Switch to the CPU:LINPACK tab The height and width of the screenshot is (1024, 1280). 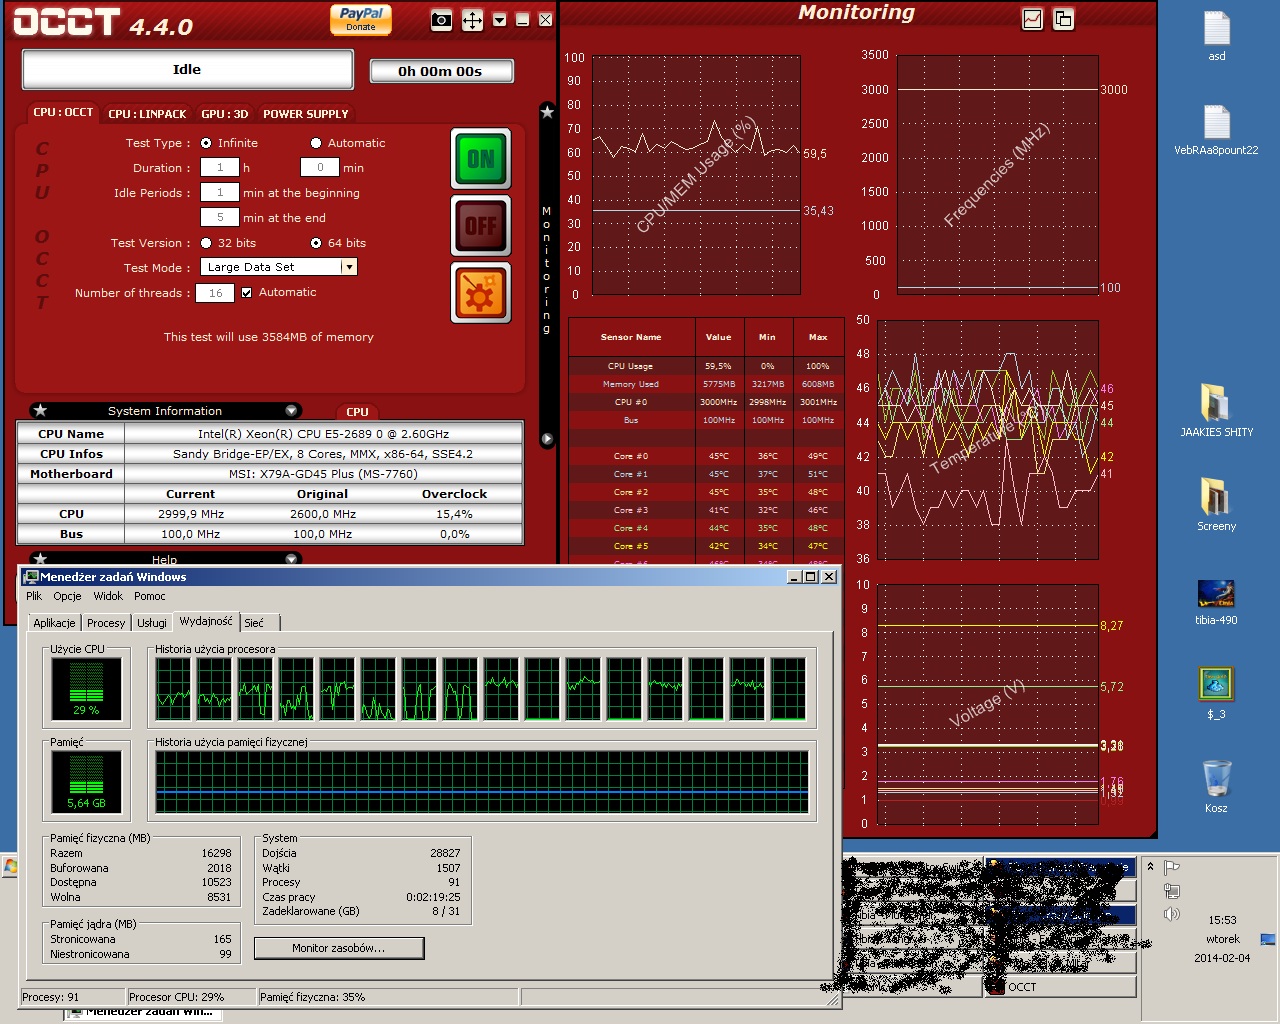click(x=147, y=114)
